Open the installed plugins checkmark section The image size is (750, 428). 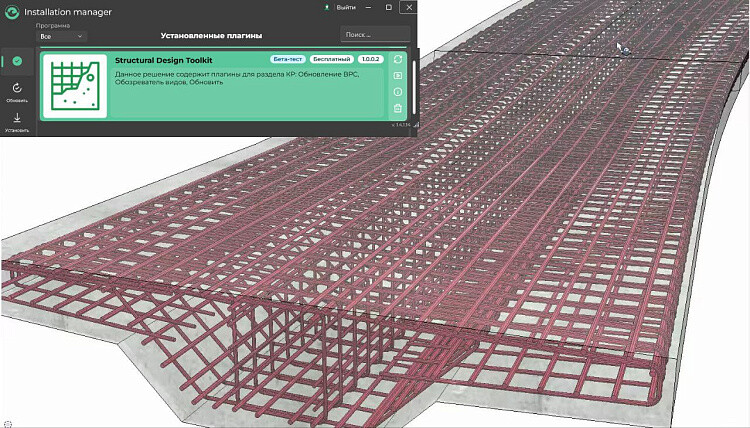click(15, 61)
